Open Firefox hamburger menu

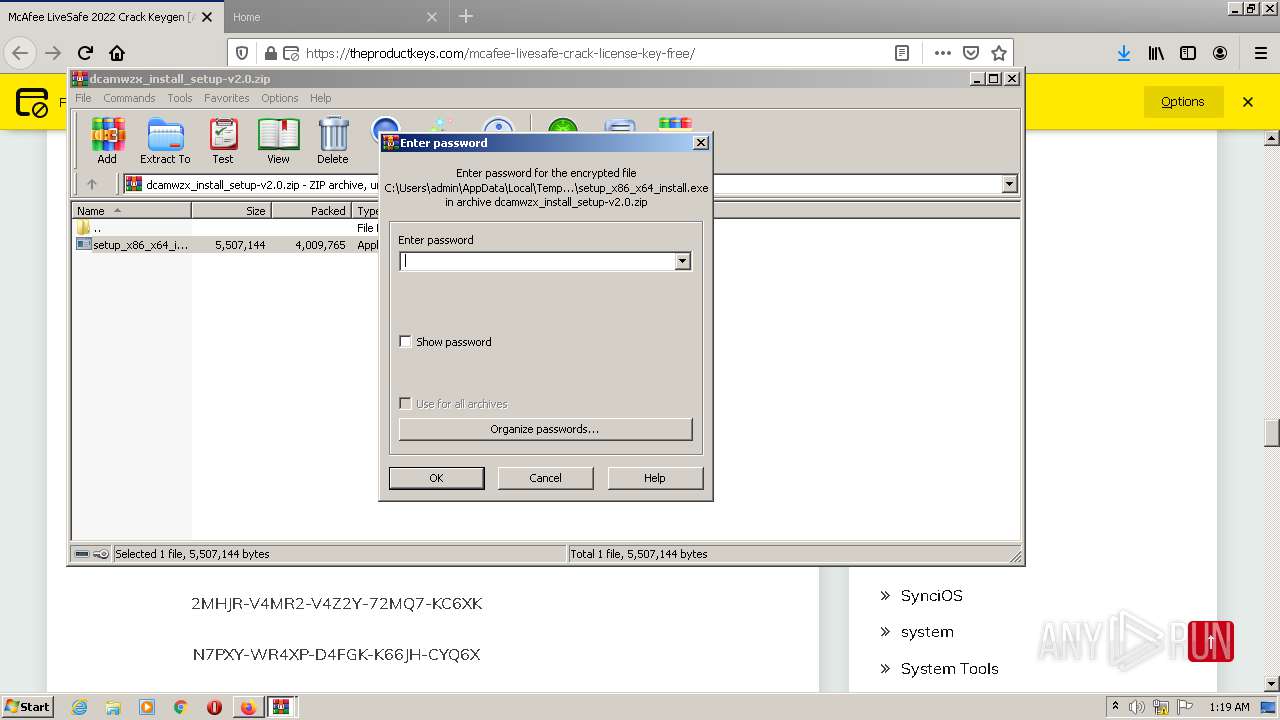pyautogui.click(x=1260, y=53)
